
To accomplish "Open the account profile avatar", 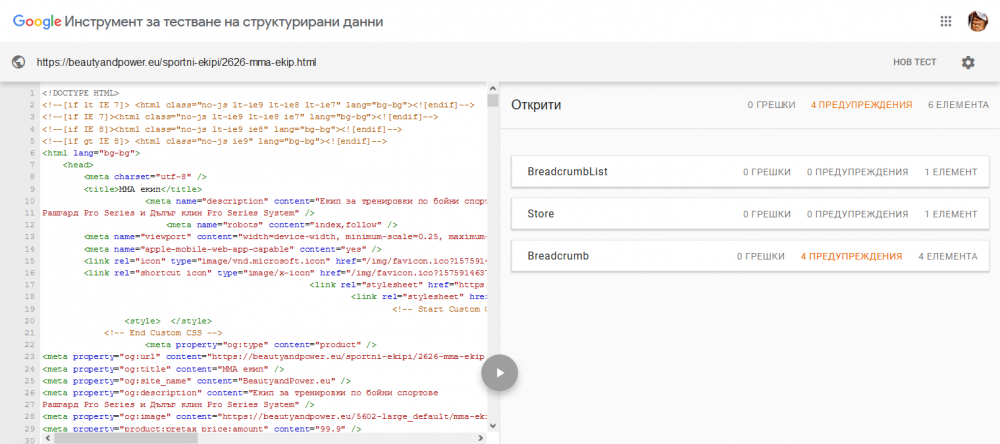I will tap(977, 21).
